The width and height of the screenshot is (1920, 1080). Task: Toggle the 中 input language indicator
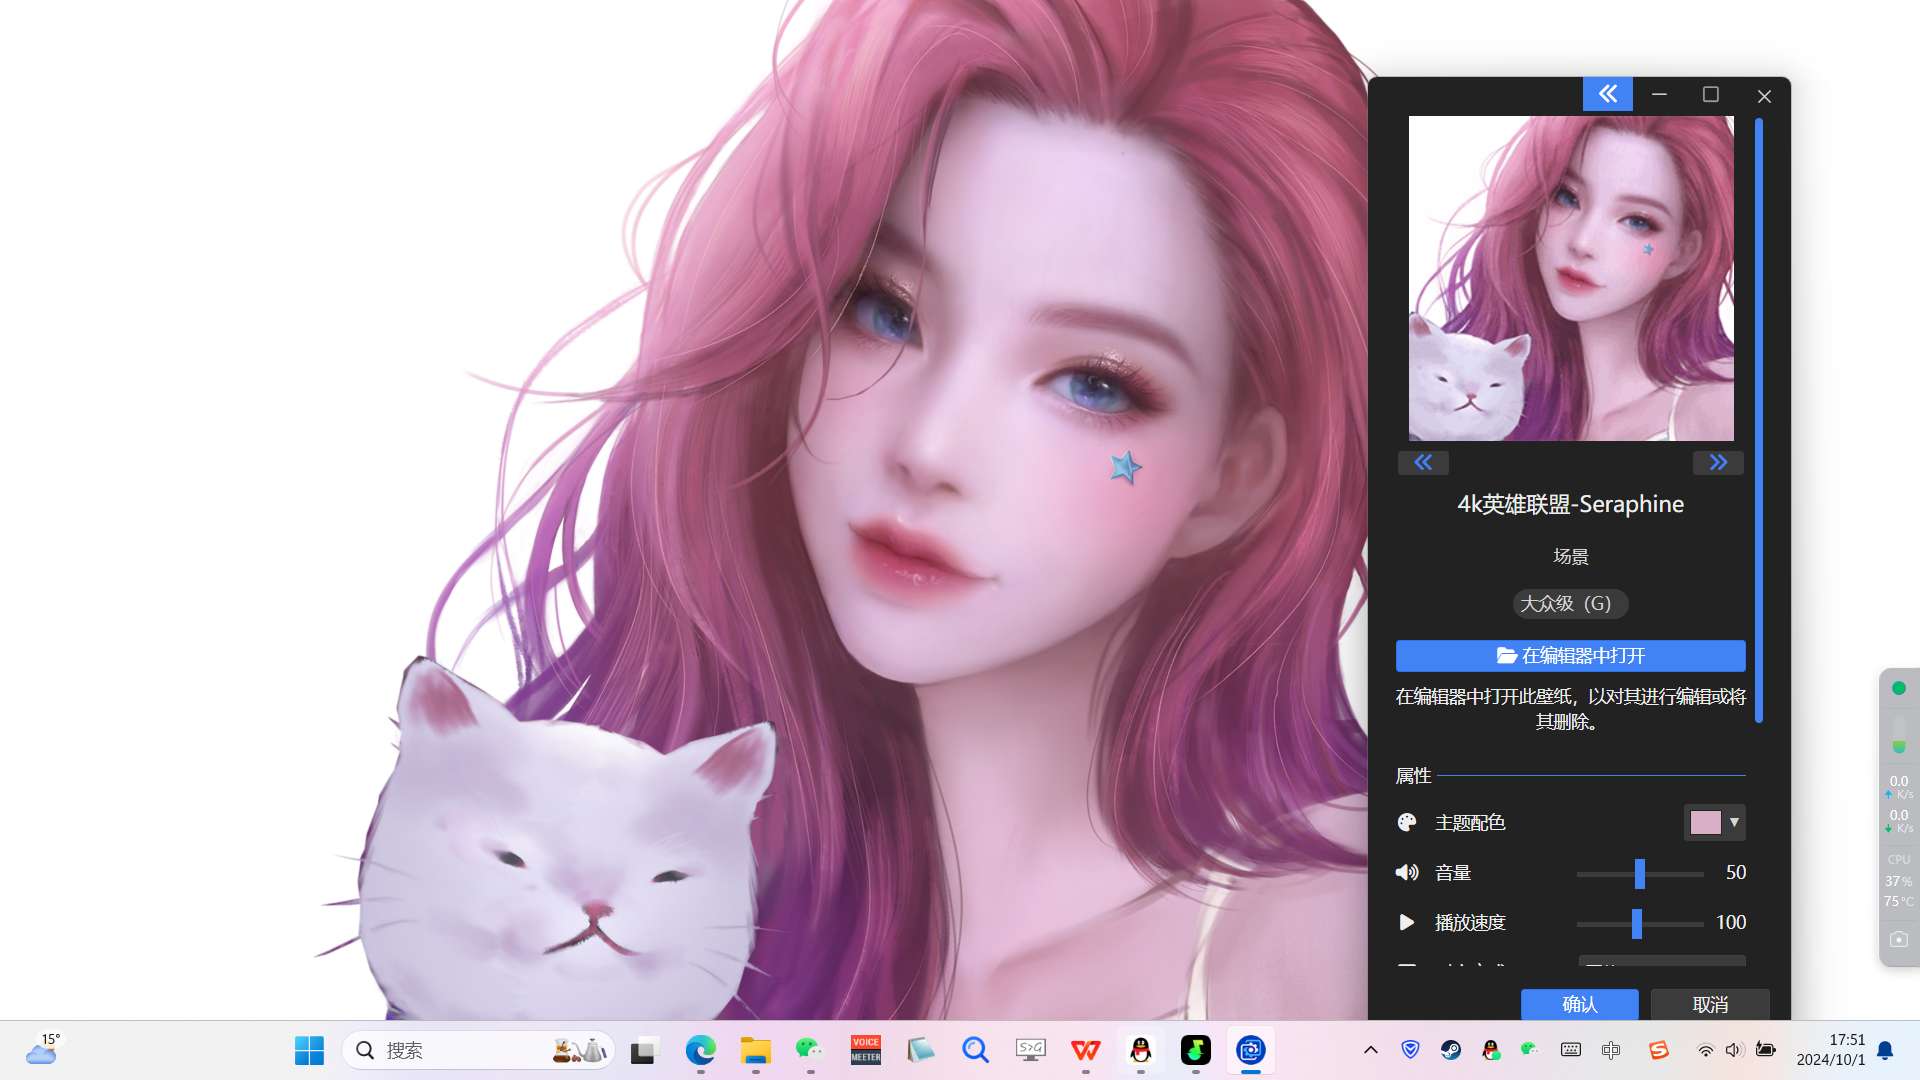pyautogui.click(x=1611, y=1049)
